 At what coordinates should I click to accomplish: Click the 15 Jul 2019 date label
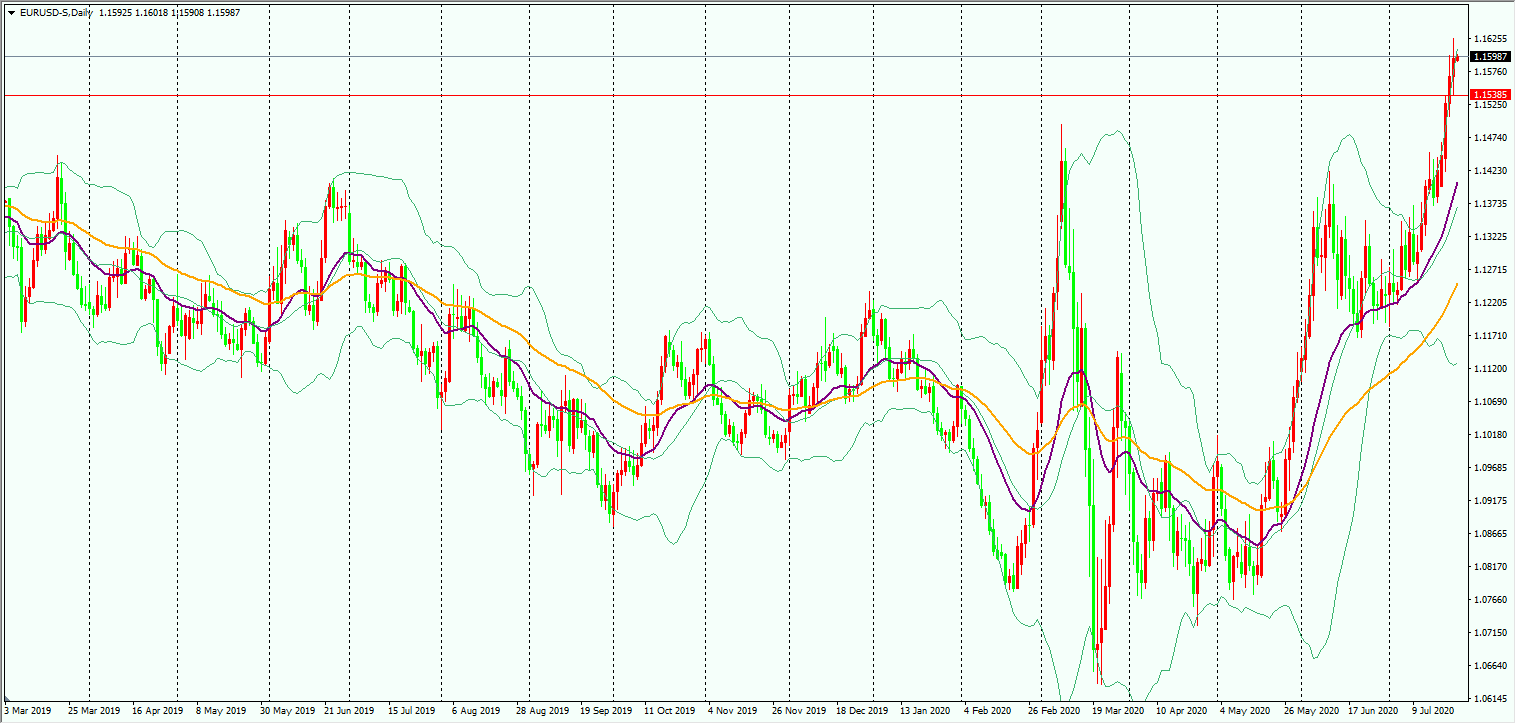412,711
